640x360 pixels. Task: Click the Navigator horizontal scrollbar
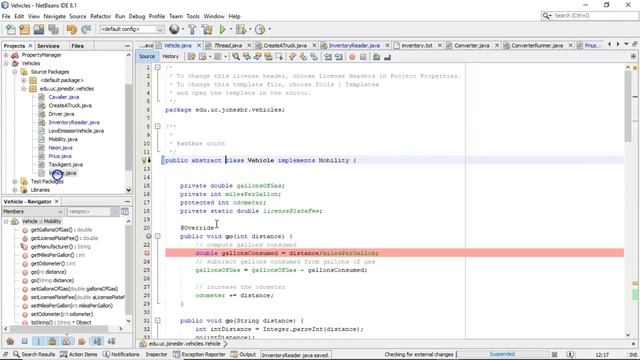[59, 329]
